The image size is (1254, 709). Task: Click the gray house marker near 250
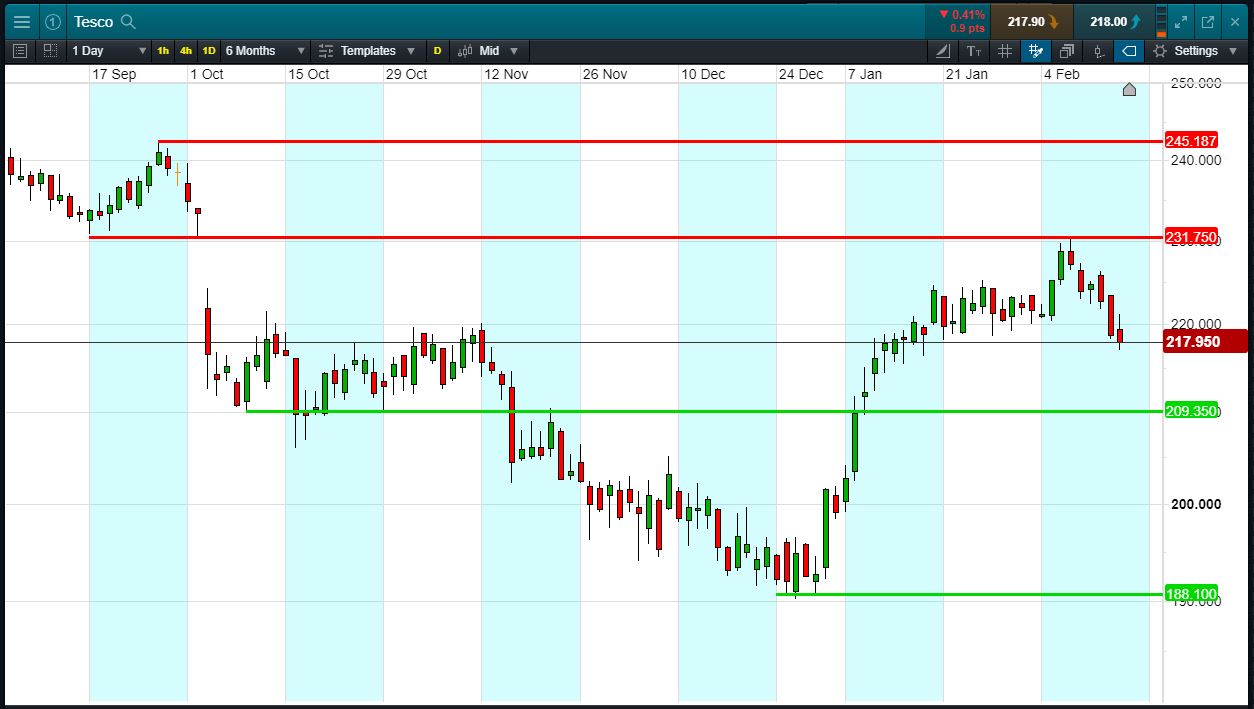[1129, 90]
